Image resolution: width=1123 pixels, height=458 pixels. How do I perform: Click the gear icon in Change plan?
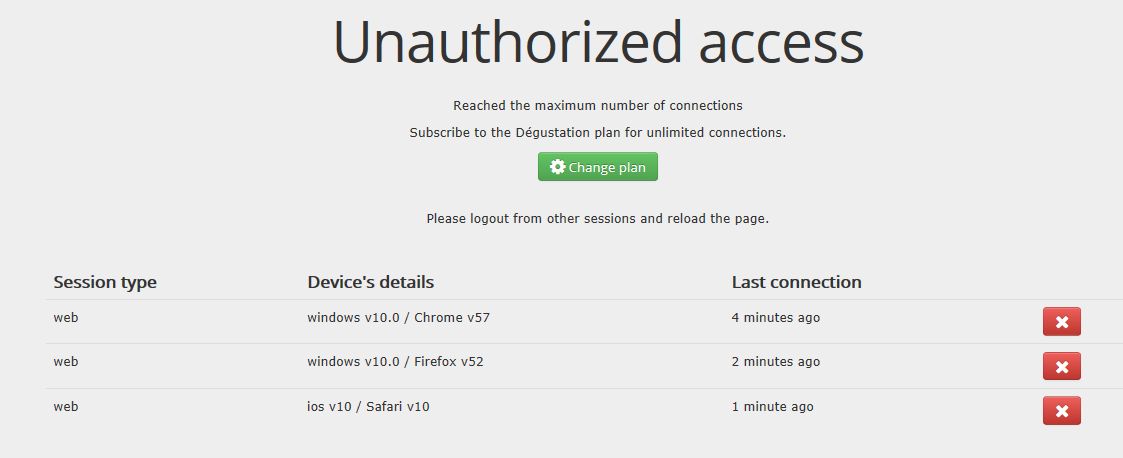click(558, 167)
